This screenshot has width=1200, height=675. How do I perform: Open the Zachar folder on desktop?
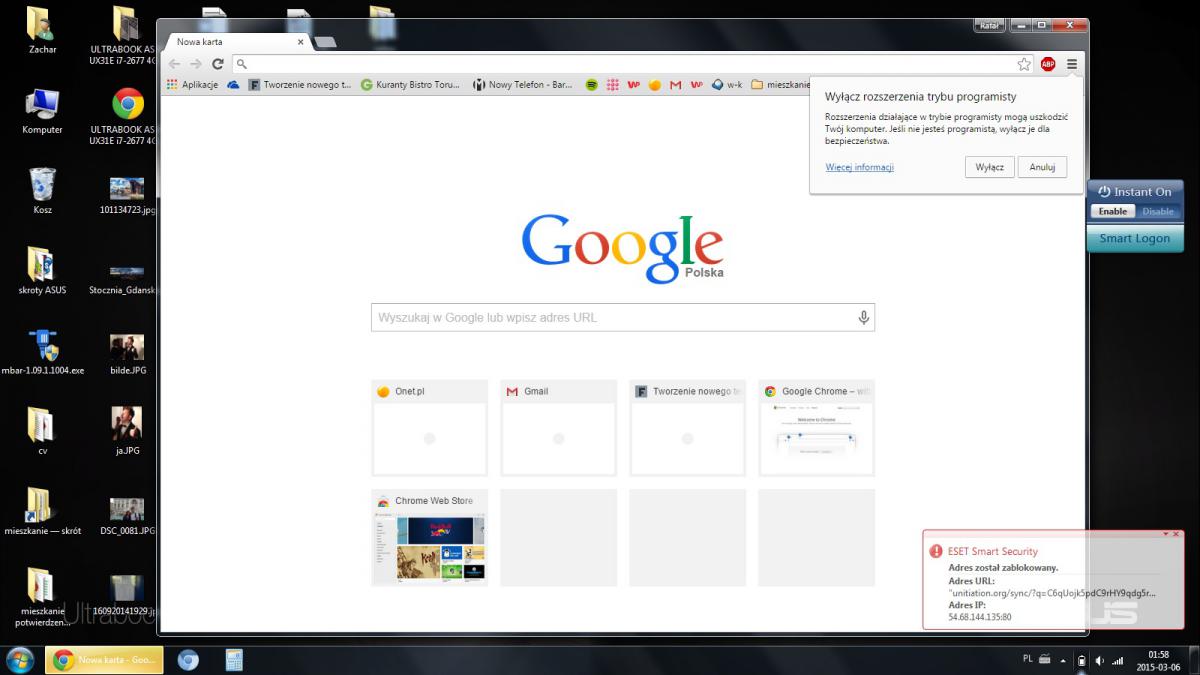coord(42,30)
